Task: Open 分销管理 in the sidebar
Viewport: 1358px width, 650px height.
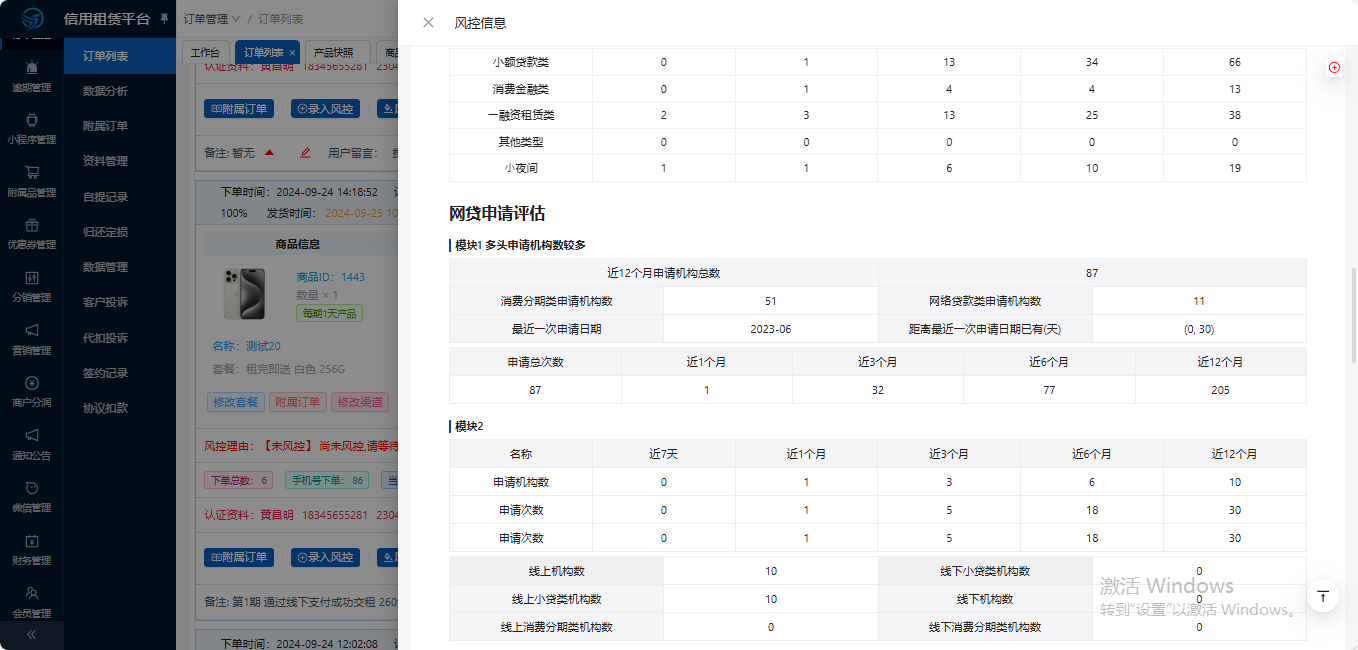Action: (31, 287)
